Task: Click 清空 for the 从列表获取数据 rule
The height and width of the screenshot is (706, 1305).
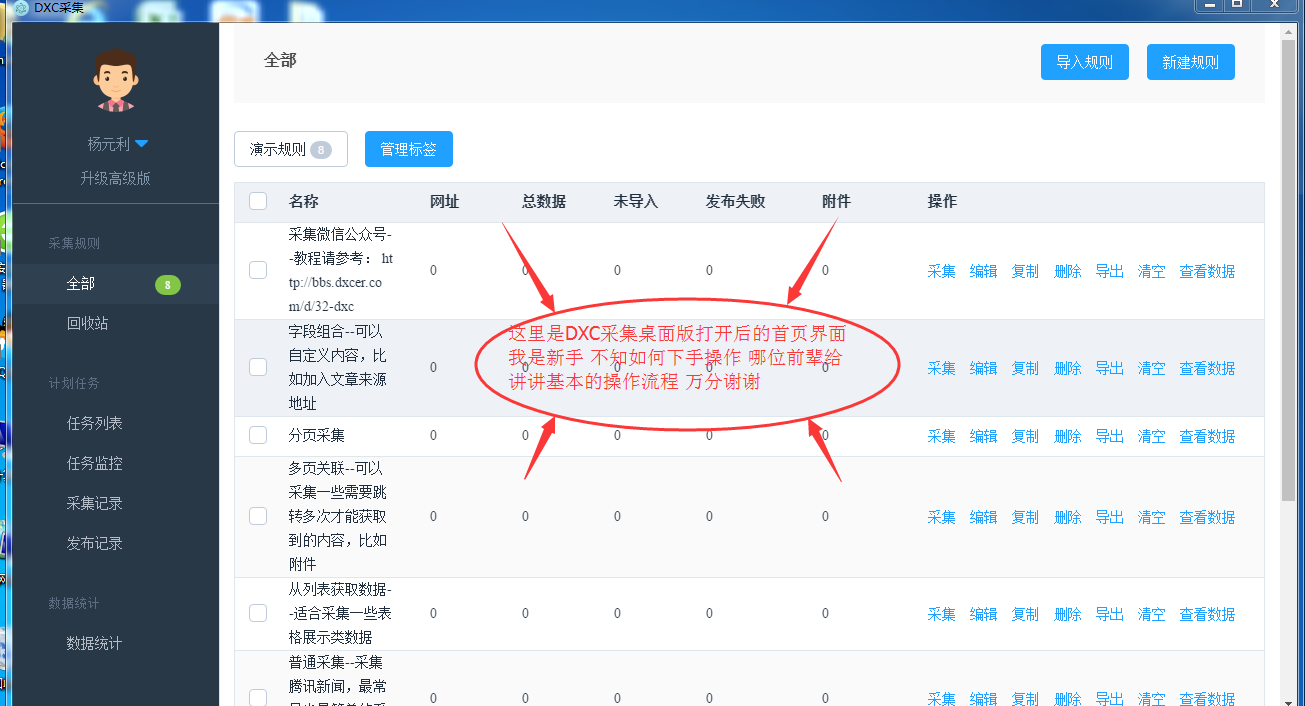Action: 1152,614
